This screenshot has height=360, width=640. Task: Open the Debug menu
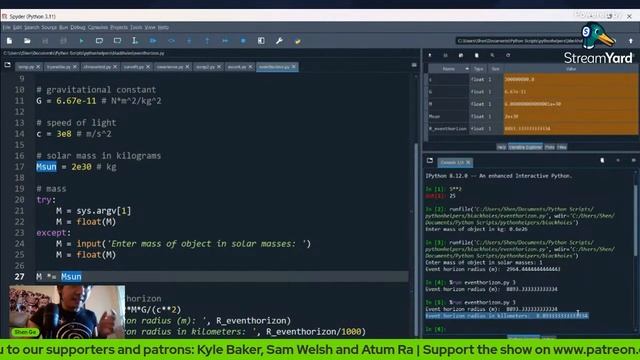[78, 27]
